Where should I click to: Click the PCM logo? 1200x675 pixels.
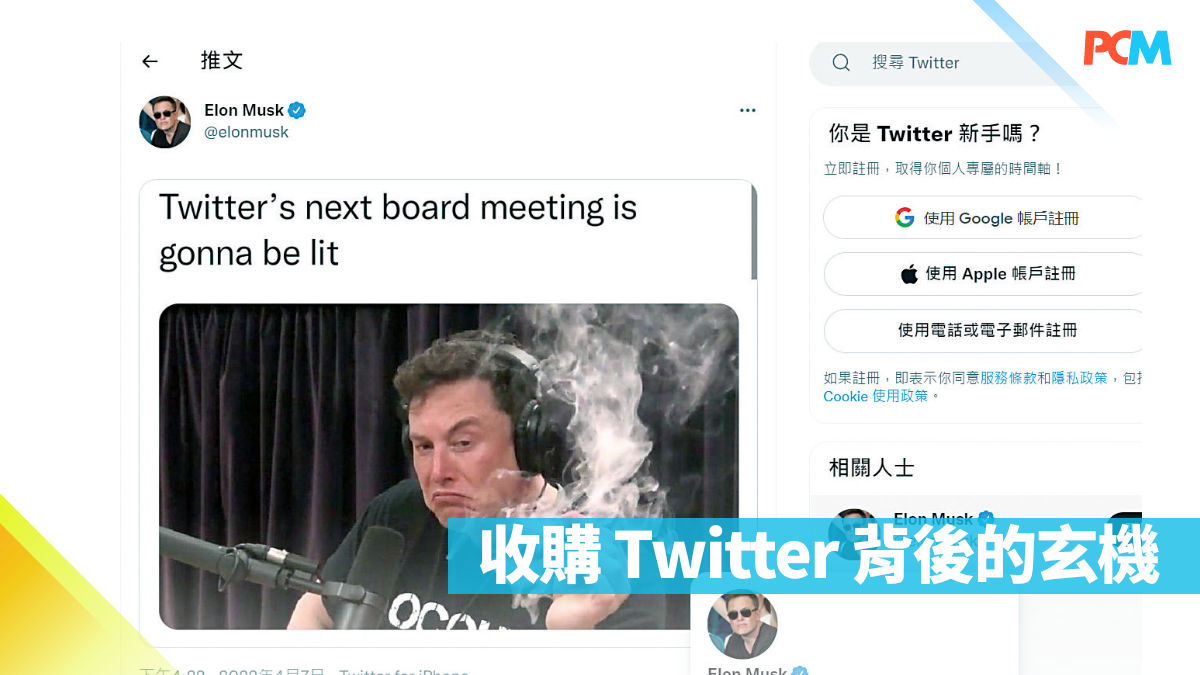tap(1127, 47)
